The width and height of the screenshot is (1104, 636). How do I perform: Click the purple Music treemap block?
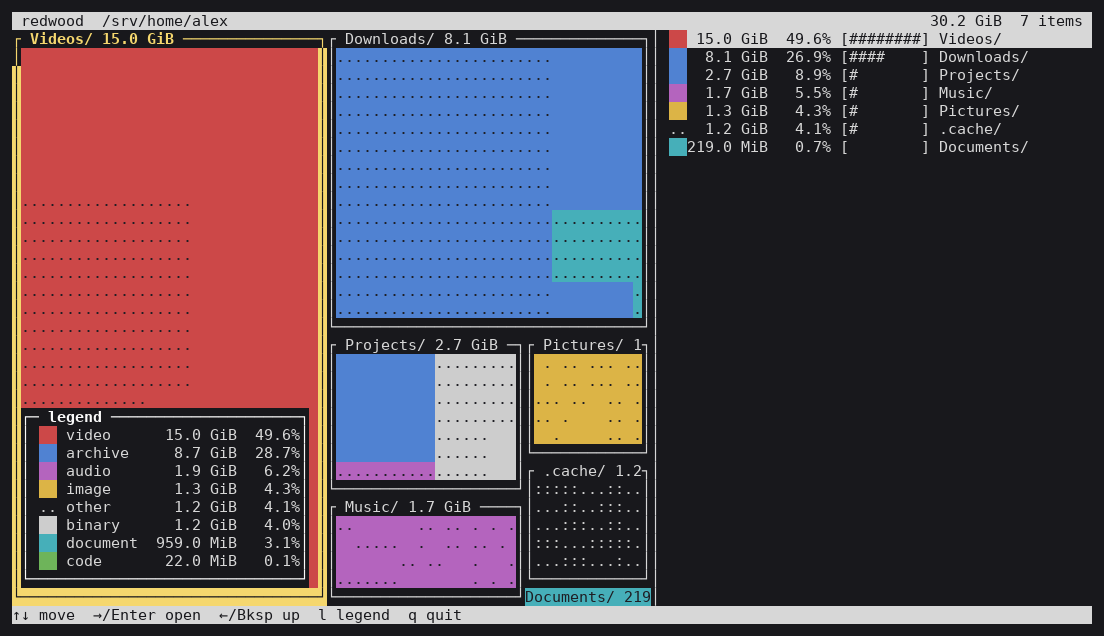(426, 552)
